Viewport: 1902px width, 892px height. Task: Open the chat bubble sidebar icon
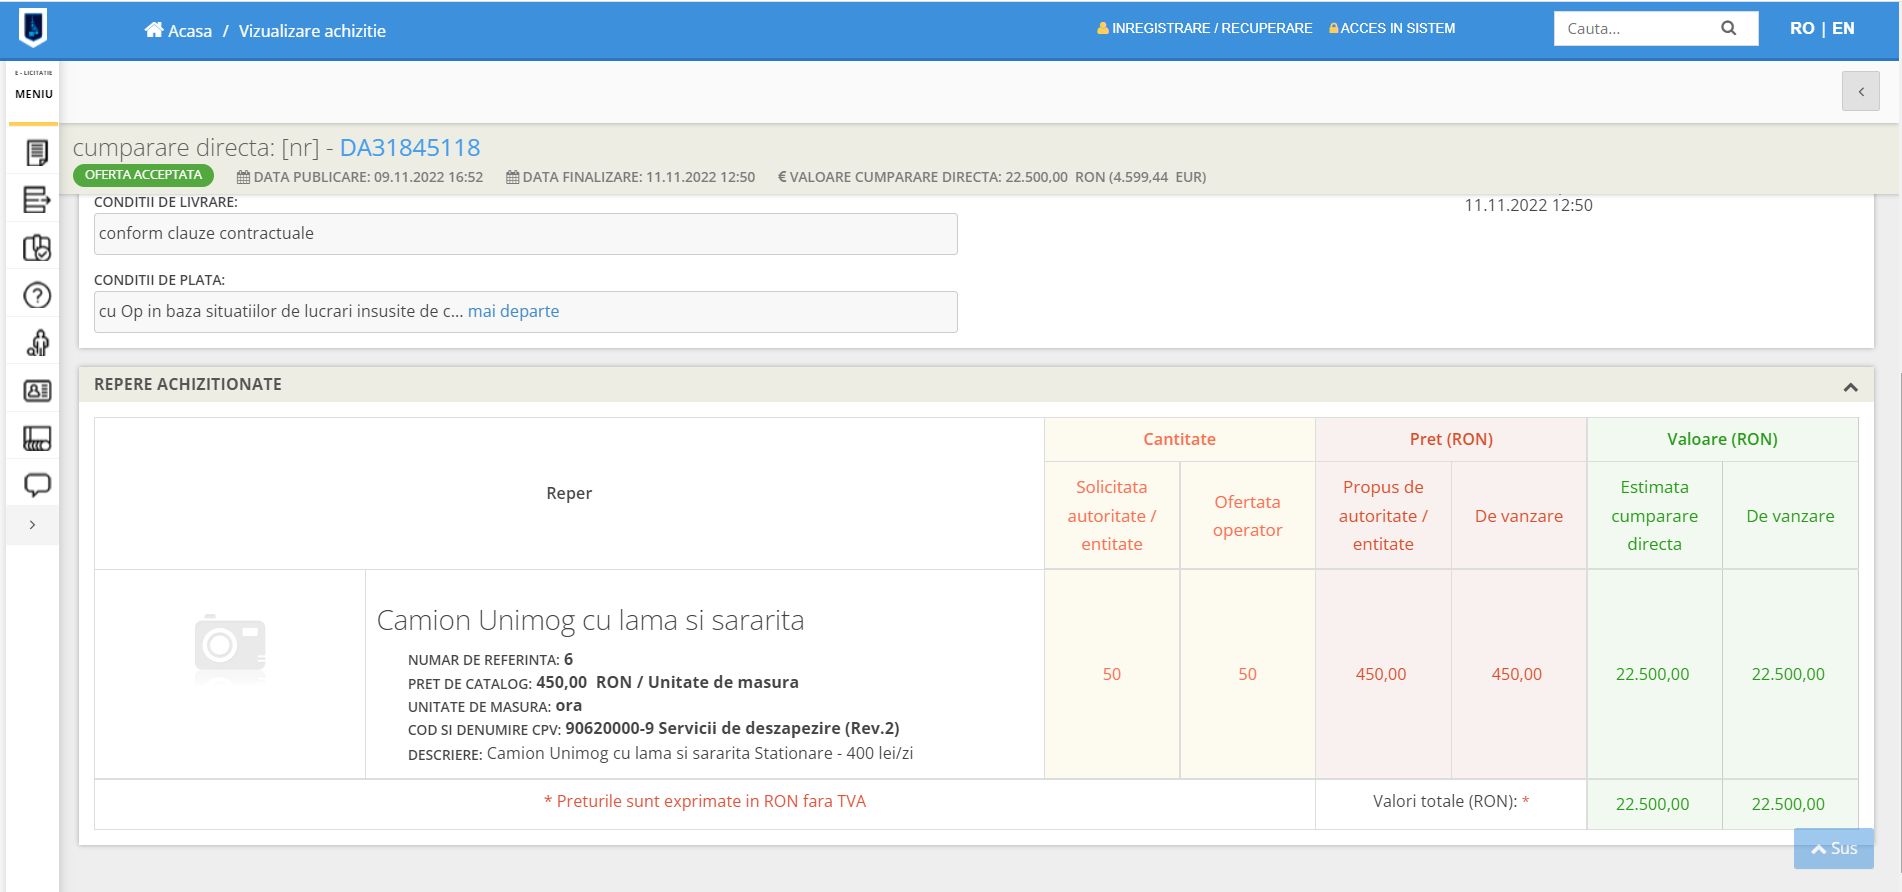(37, 485)
